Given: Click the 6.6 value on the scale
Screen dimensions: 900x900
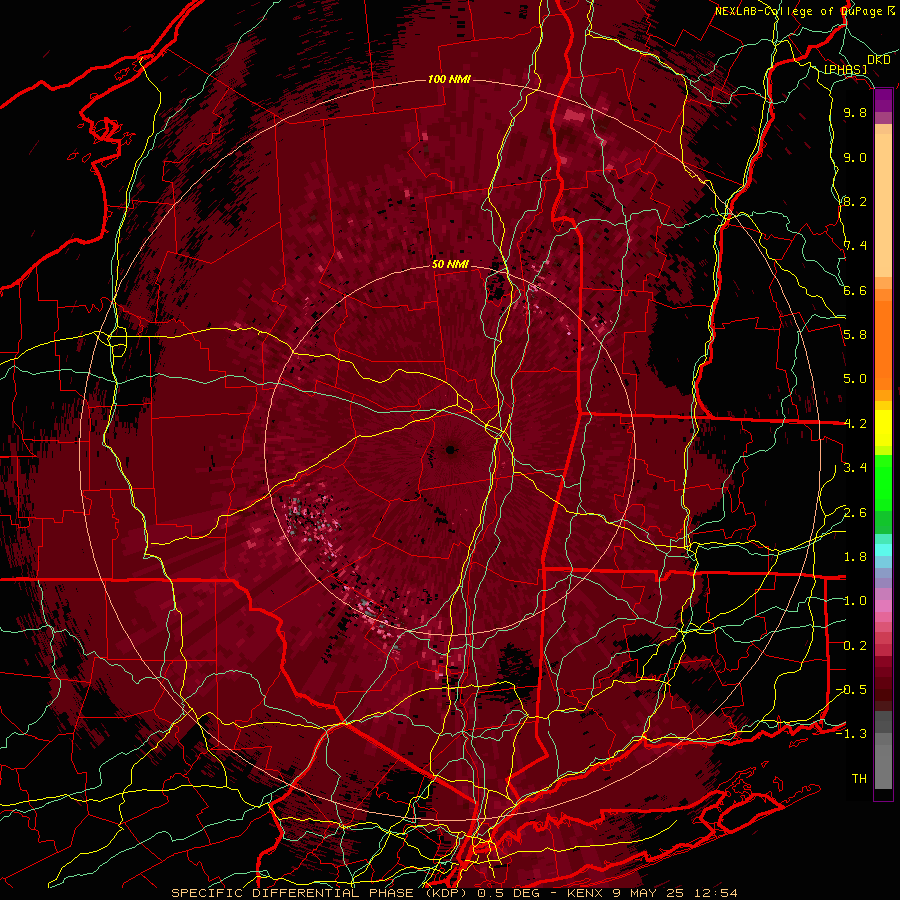Looking at the screenshot, I should (855, 290).
